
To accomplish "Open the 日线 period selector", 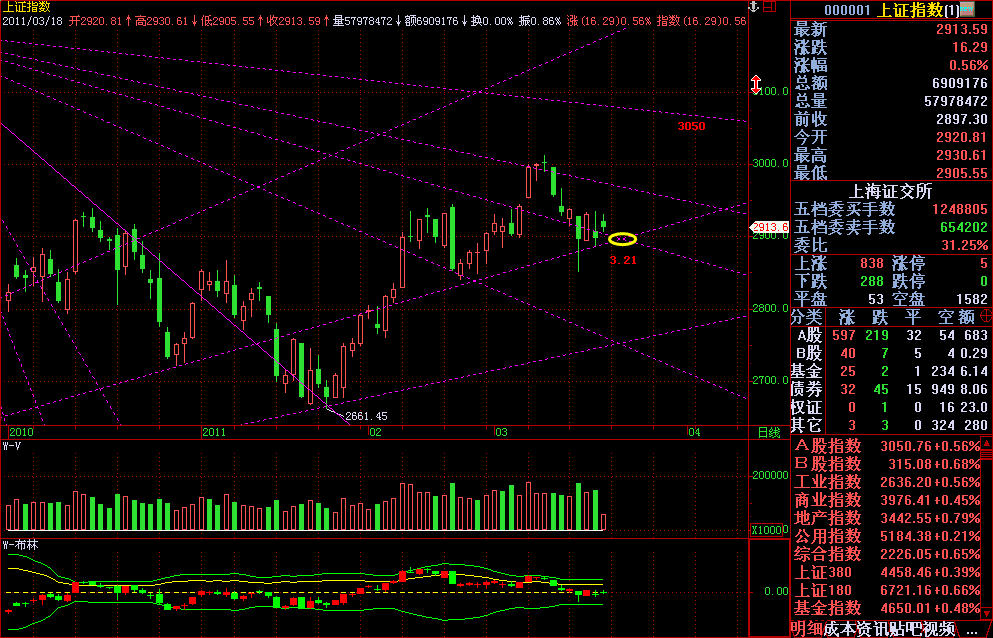I will coord(767,432).
